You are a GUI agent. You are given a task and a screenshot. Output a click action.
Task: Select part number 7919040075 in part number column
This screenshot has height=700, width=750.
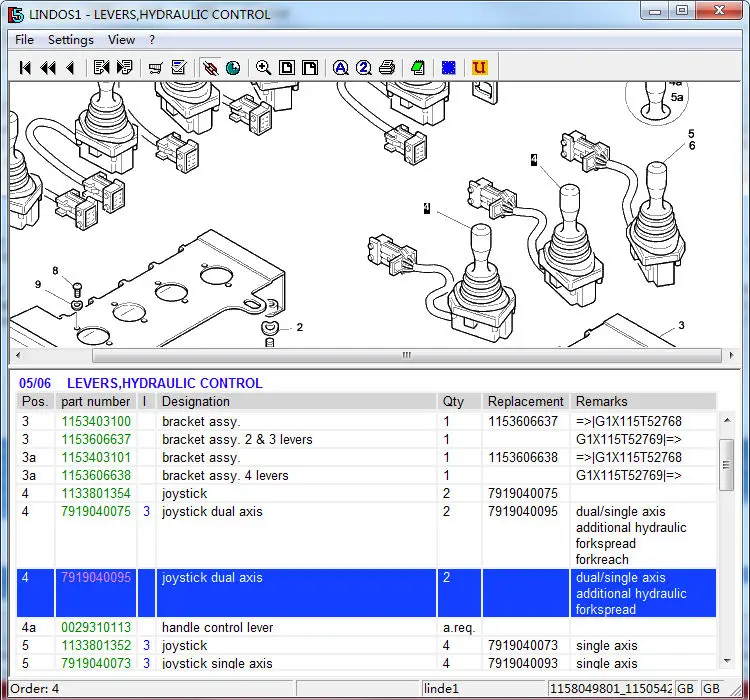click(x=96, y=511)
